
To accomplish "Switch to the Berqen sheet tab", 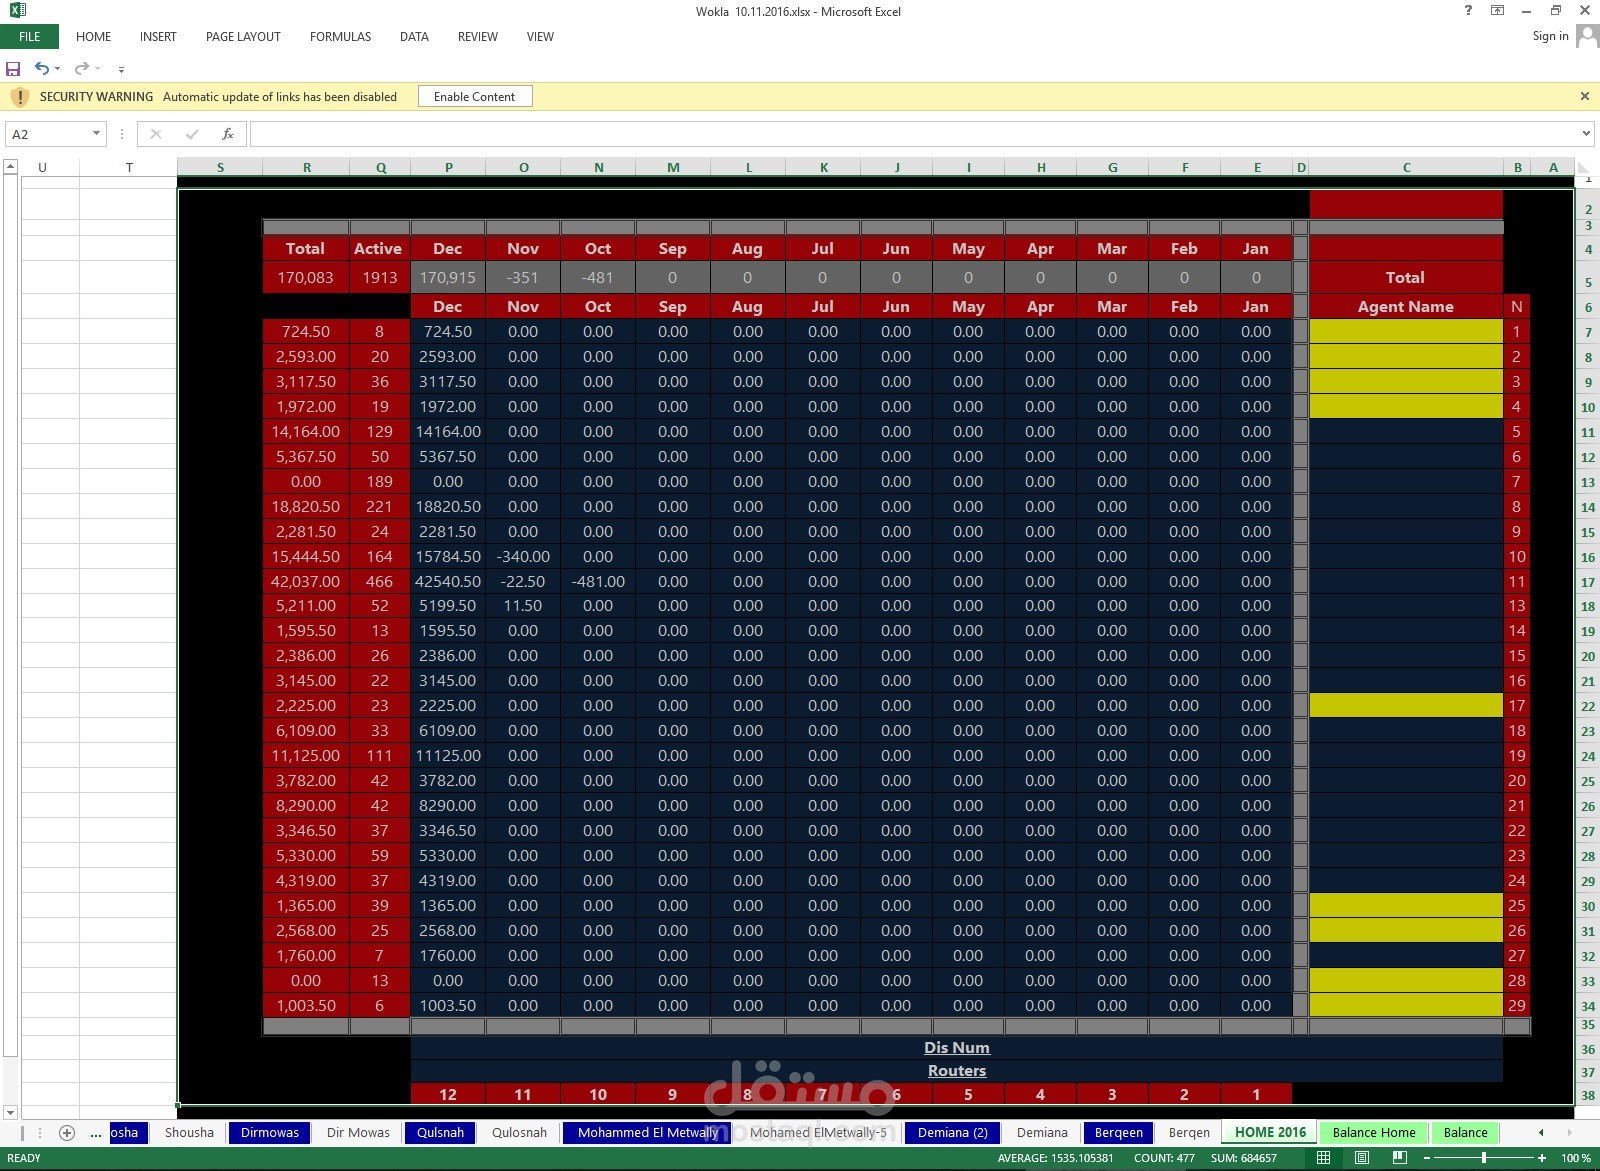I will (x=1189, y=1133).
